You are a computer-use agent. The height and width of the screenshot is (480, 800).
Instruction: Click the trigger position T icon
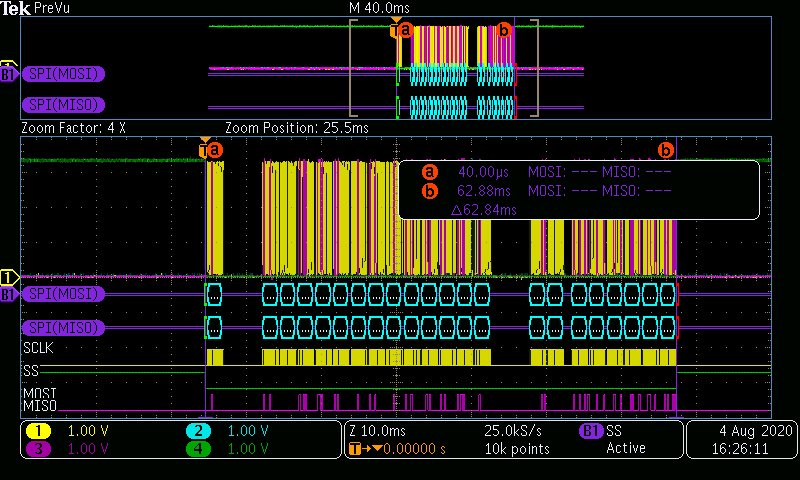[355, 449]
